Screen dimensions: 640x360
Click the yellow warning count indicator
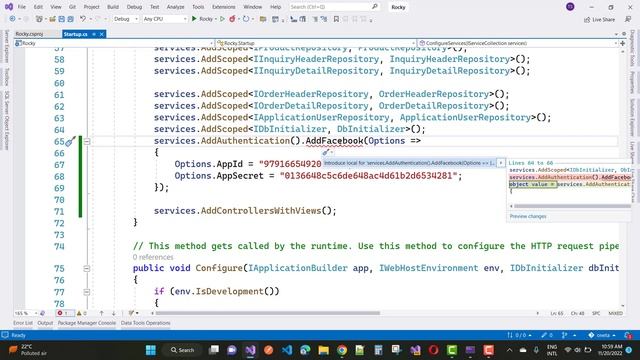pyautogui.click(x=81, y=313)
